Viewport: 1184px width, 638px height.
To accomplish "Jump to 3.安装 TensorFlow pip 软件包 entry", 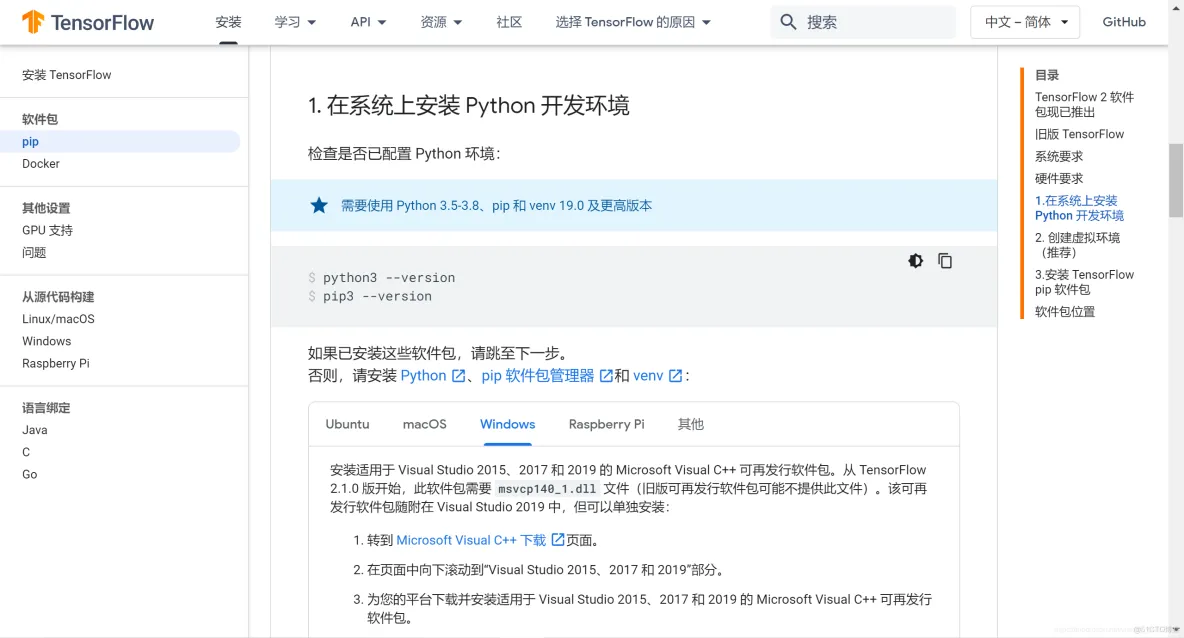I will 1084,282.
